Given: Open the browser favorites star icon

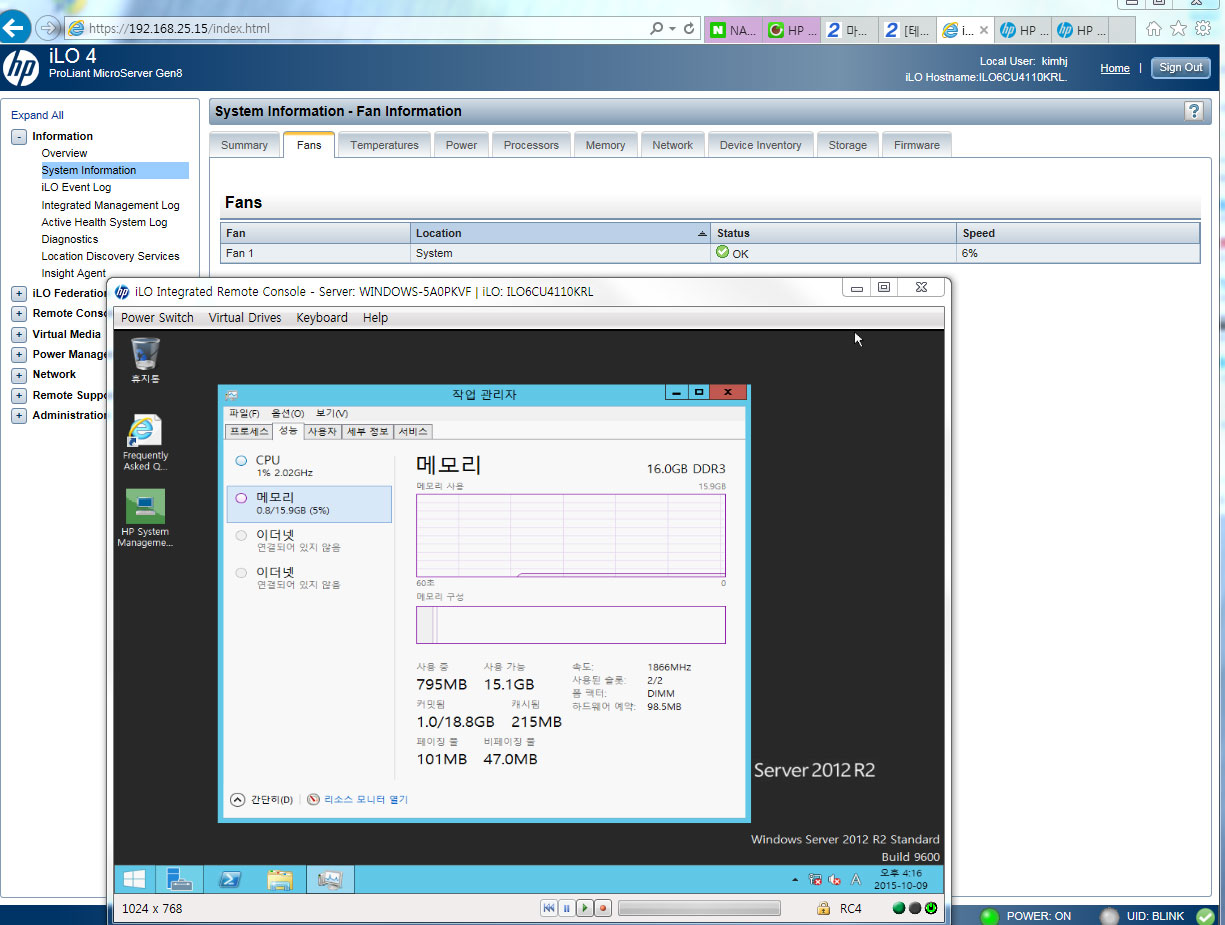Looking at the screenshot, I should point(1179,29).
